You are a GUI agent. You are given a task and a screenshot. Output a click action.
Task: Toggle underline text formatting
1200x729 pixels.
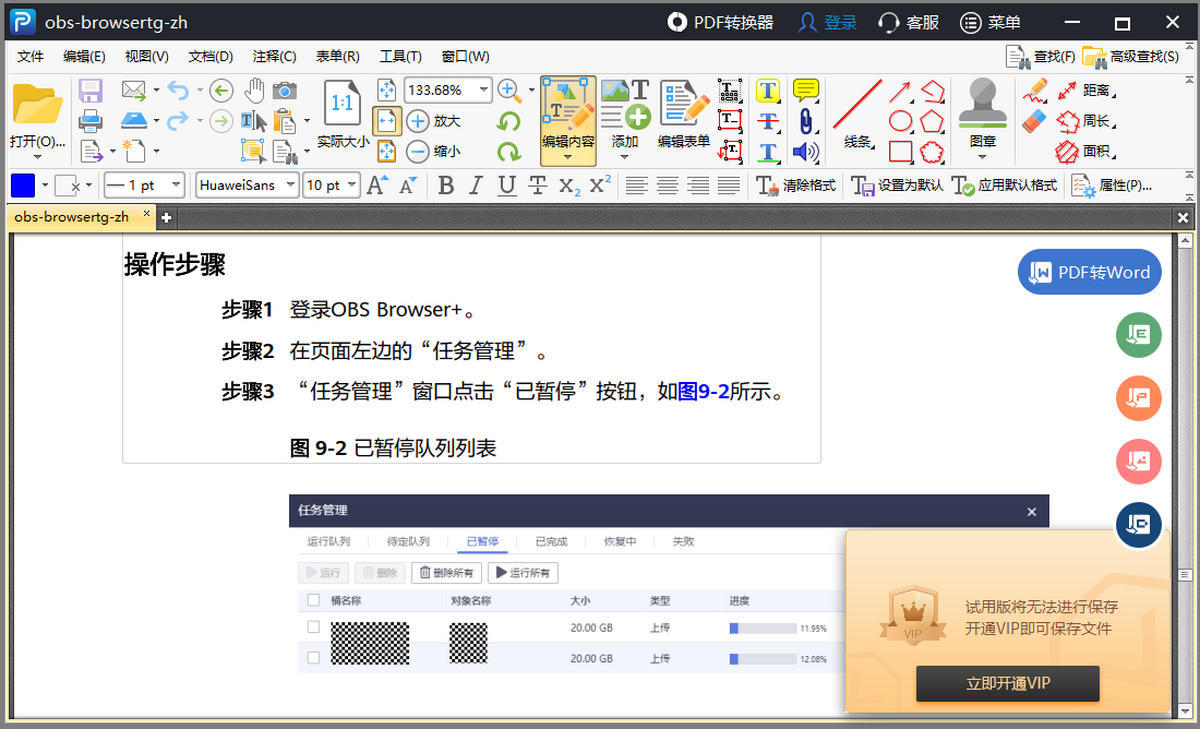point(507,185)
